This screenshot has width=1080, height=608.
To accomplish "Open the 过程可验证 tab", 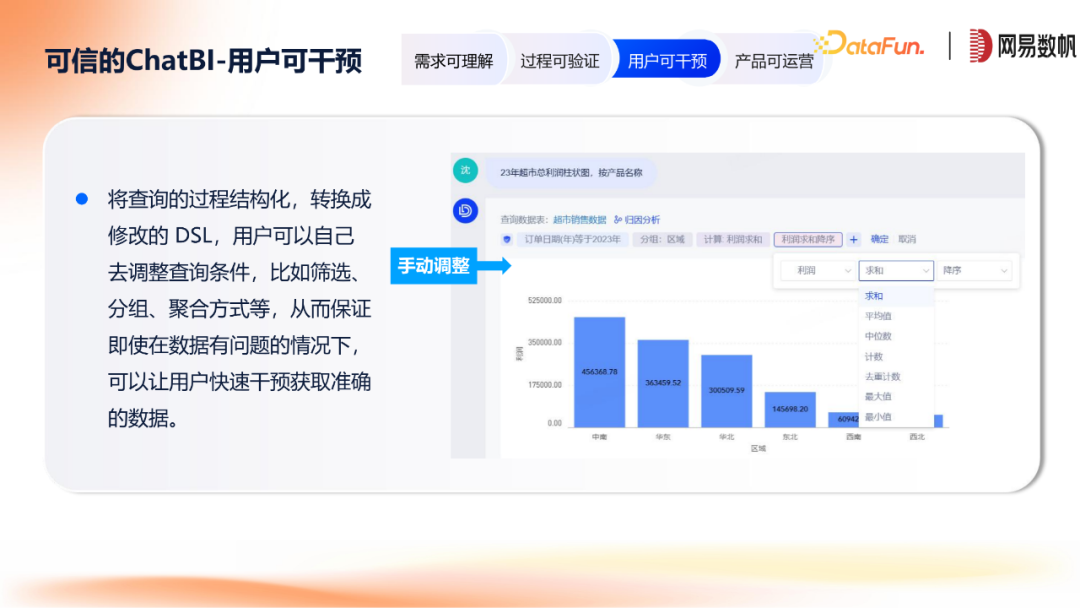I will coord(559,61).
